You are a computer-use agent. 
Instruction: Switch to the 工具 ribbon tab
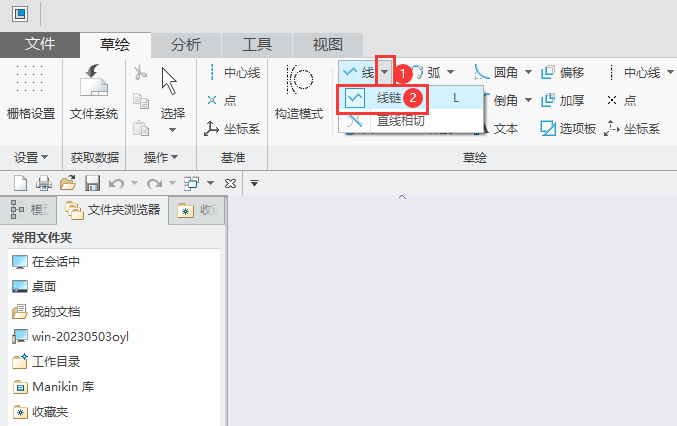click(x=256, y=44)
